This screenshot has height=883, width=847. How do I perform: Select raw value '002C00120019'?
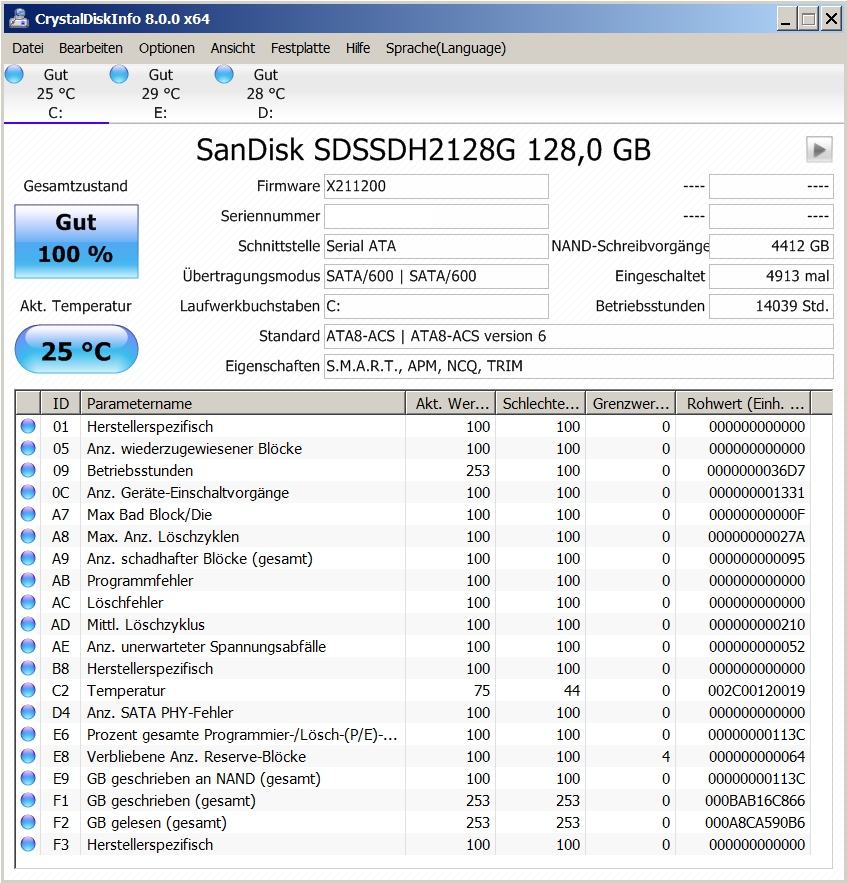click(x=756, y=691)
